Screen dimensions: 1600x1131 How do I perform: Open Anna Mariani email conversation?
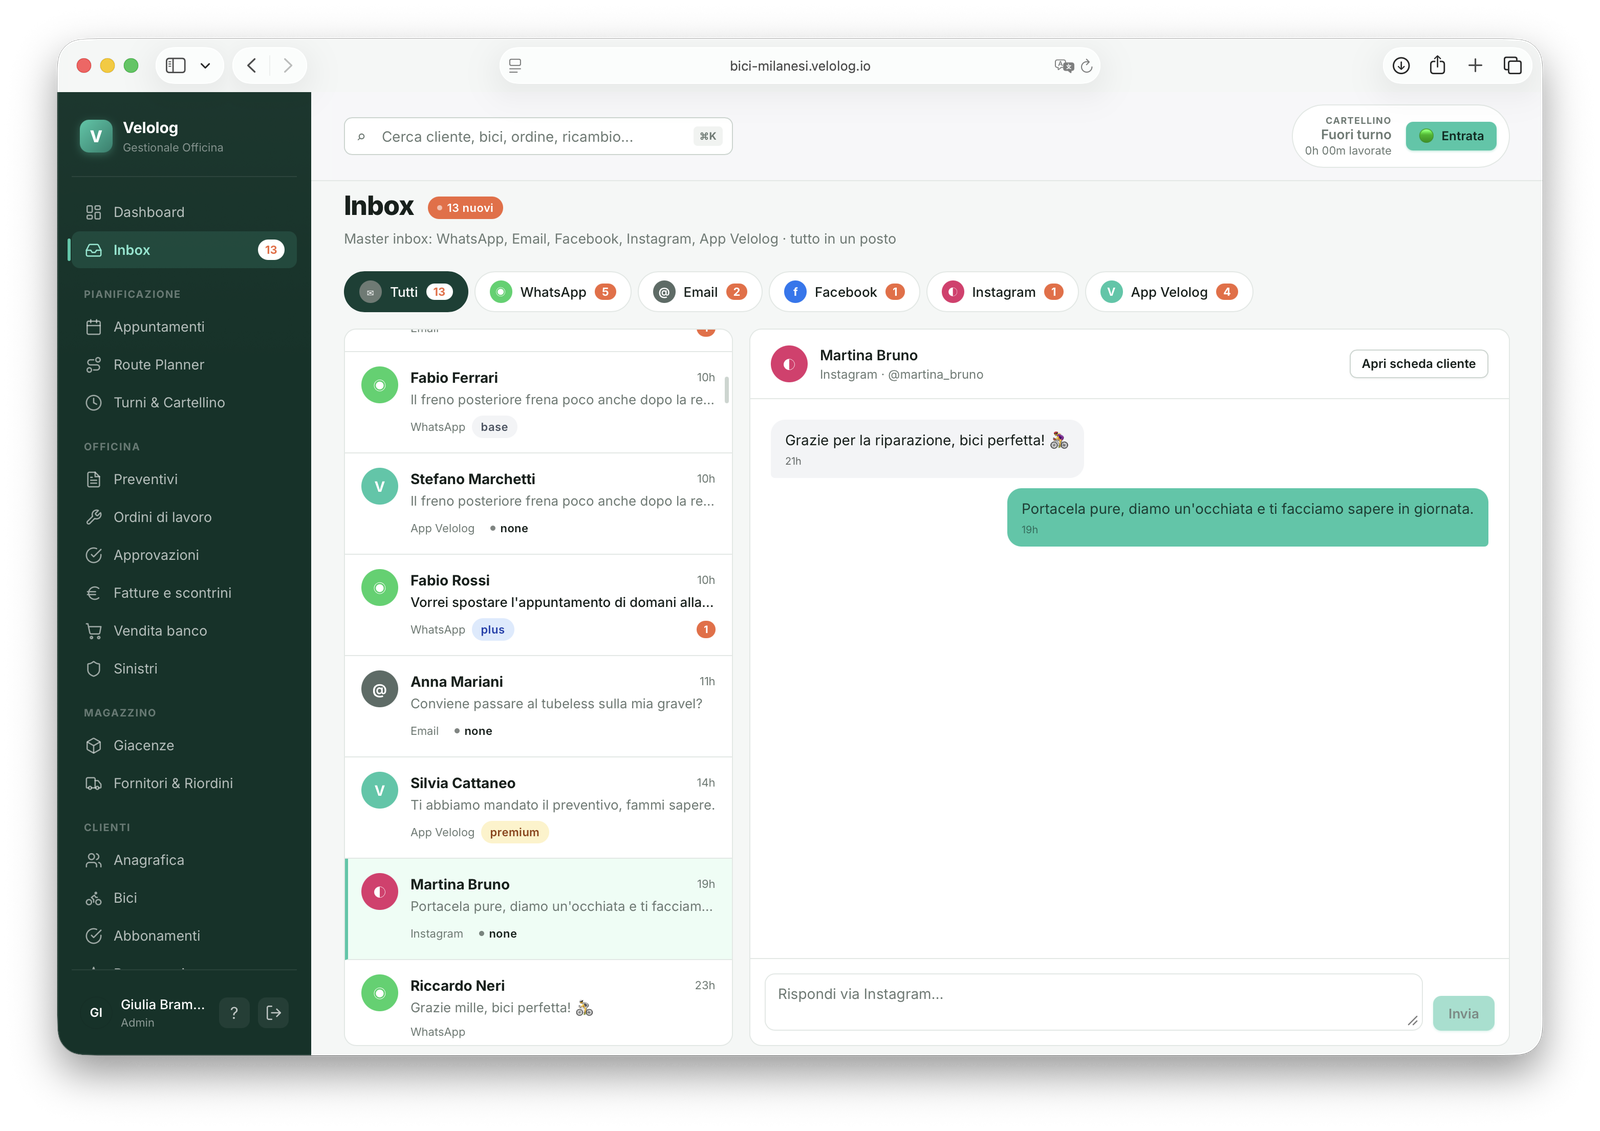click(x=538, y=706)
